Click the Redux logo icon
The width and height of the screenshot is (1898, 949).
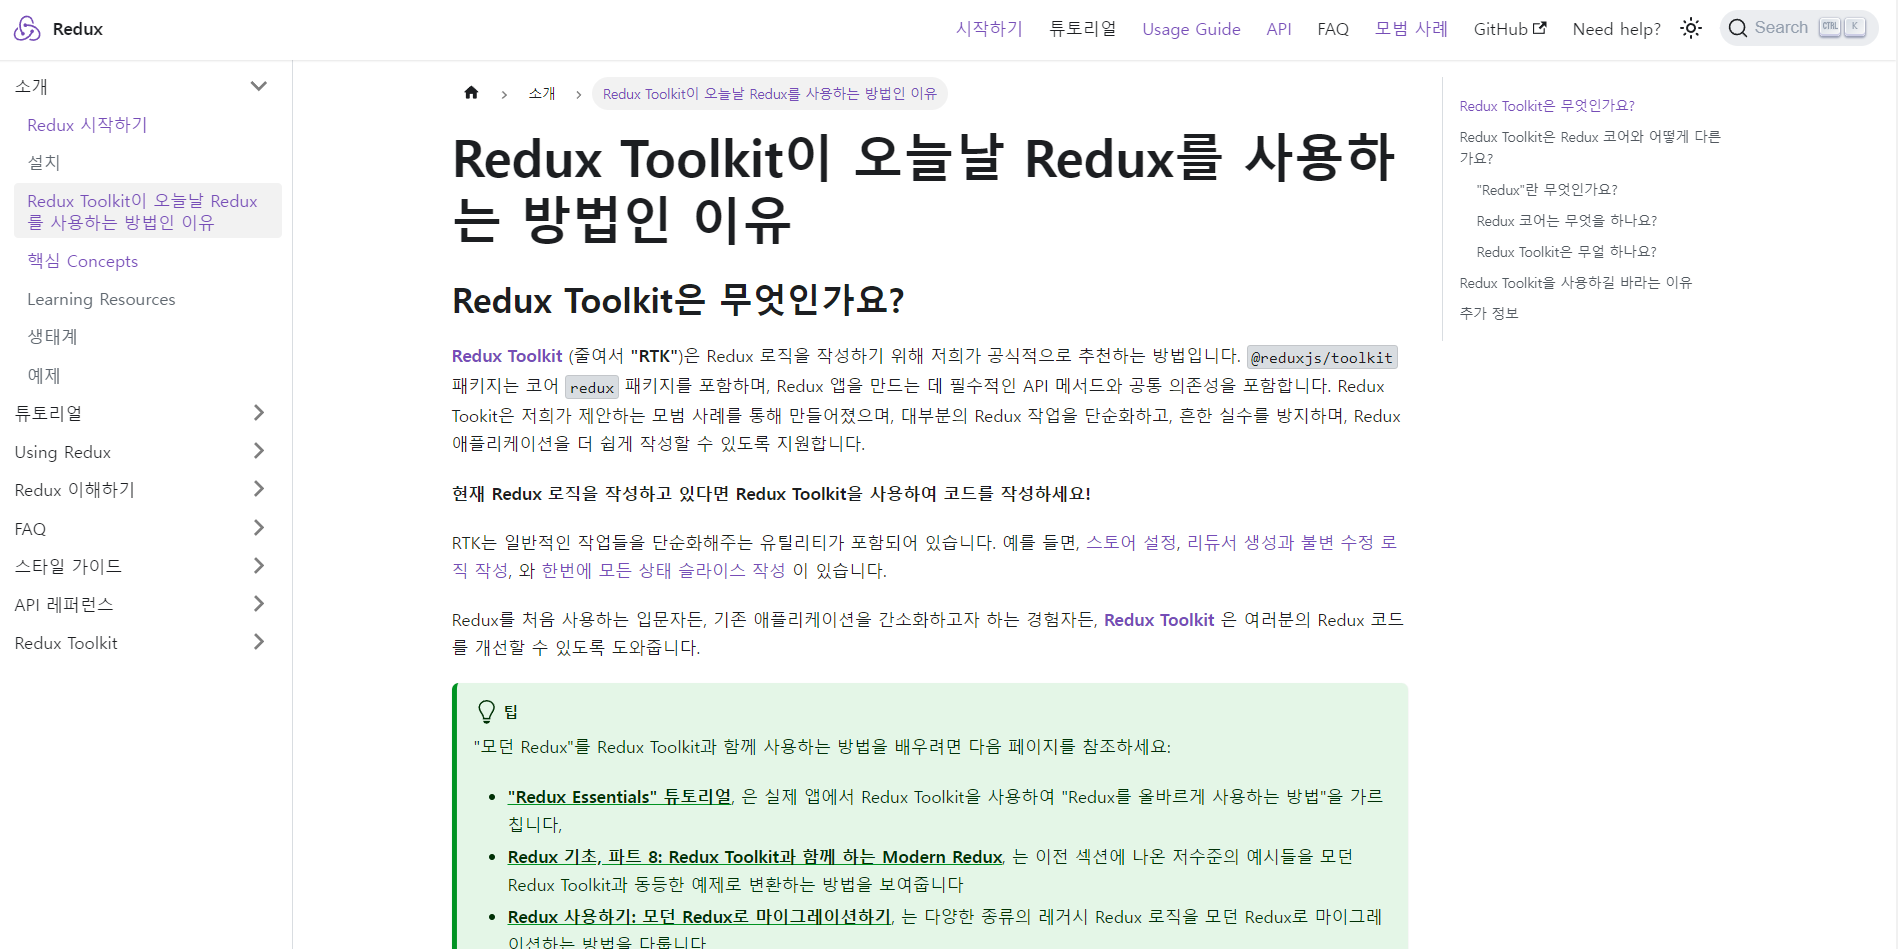pyautogui.click(x=27, y=29)
